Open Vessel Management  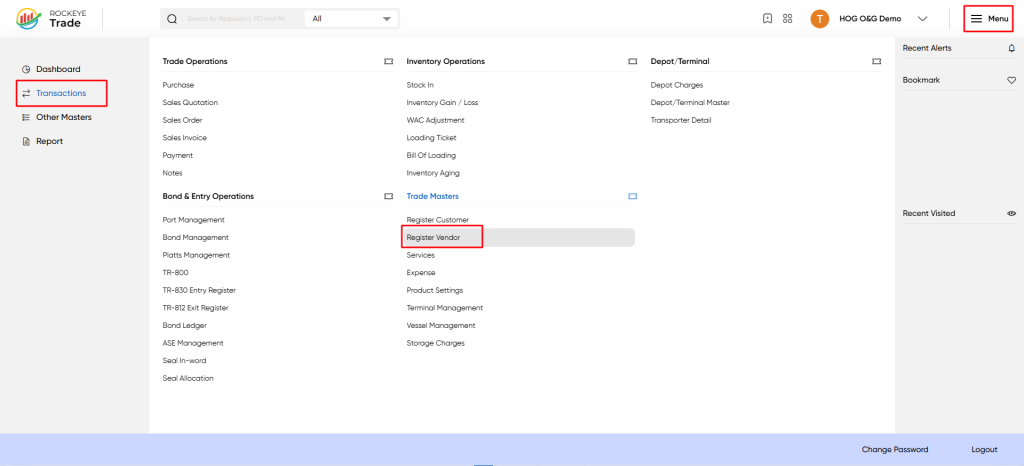tap(441, 326)
